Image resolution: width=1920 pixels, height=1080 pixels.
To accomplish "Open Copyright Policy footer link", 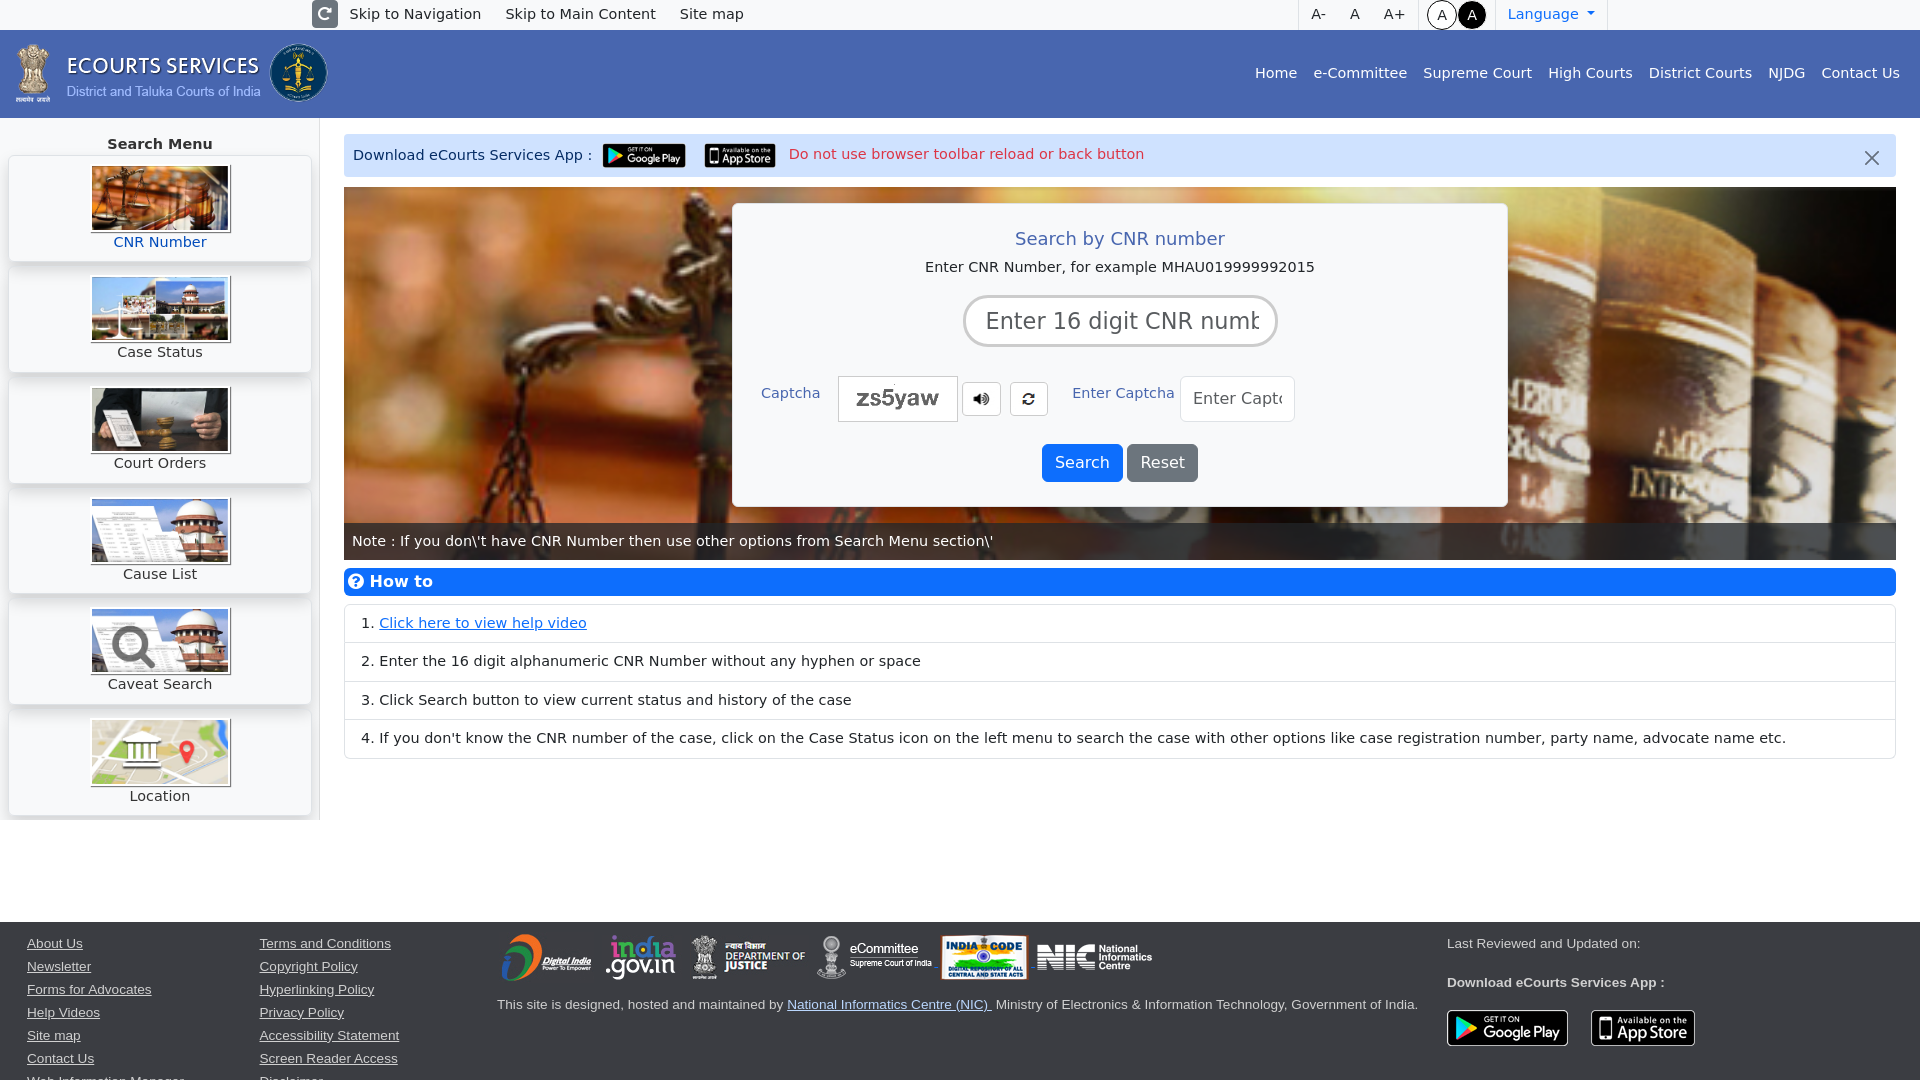I will (308, 967).
